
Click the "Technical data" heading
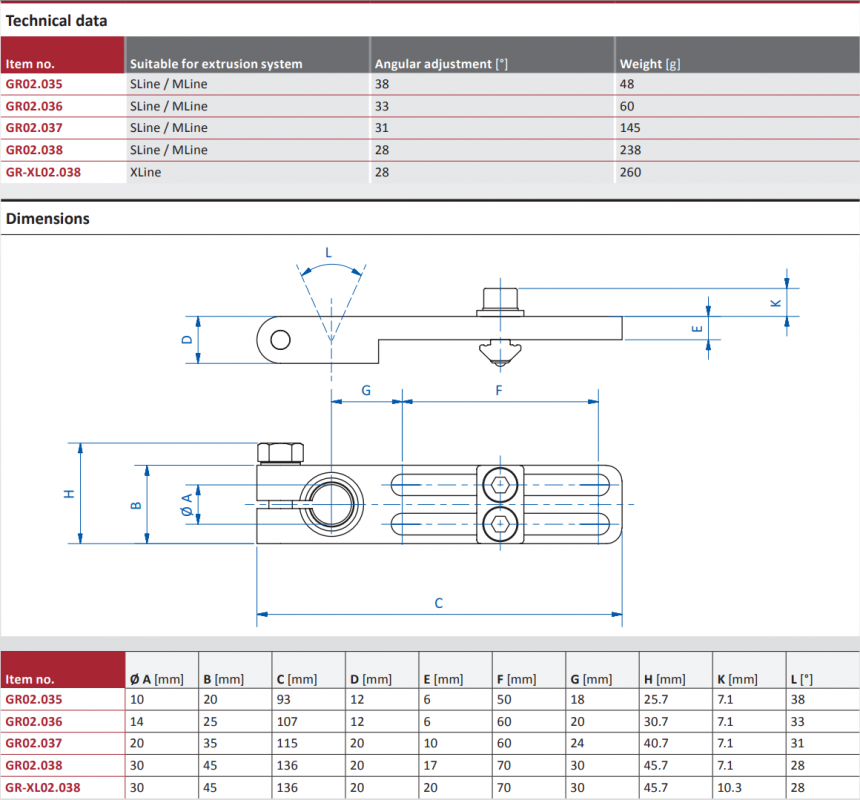(56, 21)
